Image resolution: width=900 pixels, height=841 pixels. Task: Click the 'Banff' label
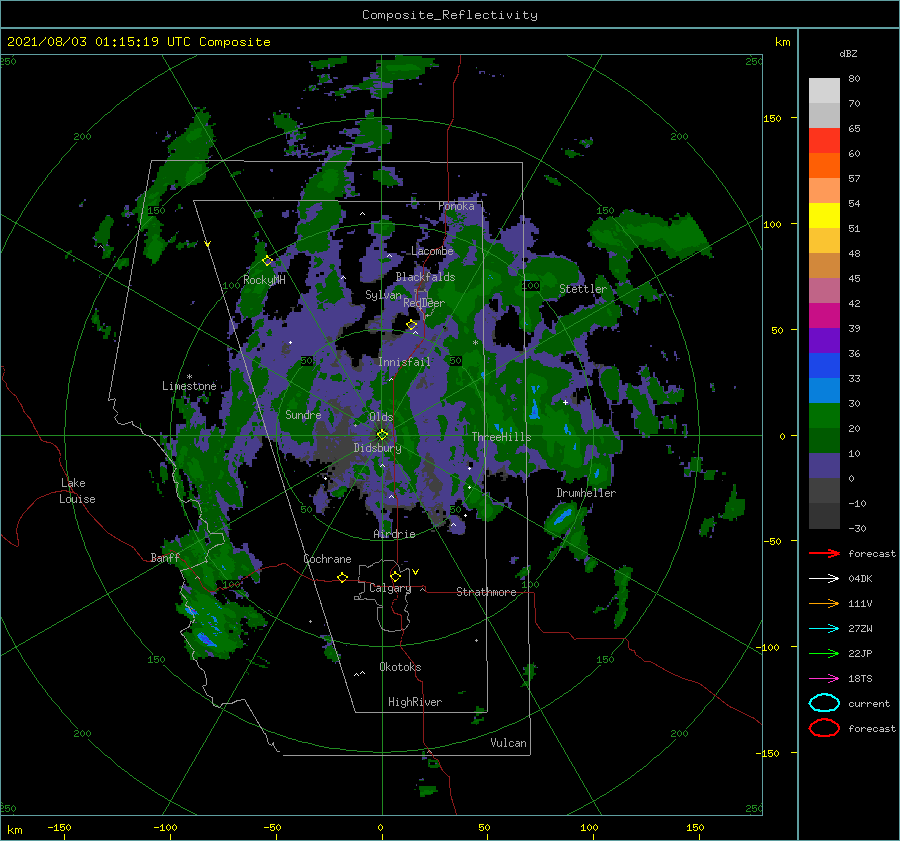coord(165,558)
